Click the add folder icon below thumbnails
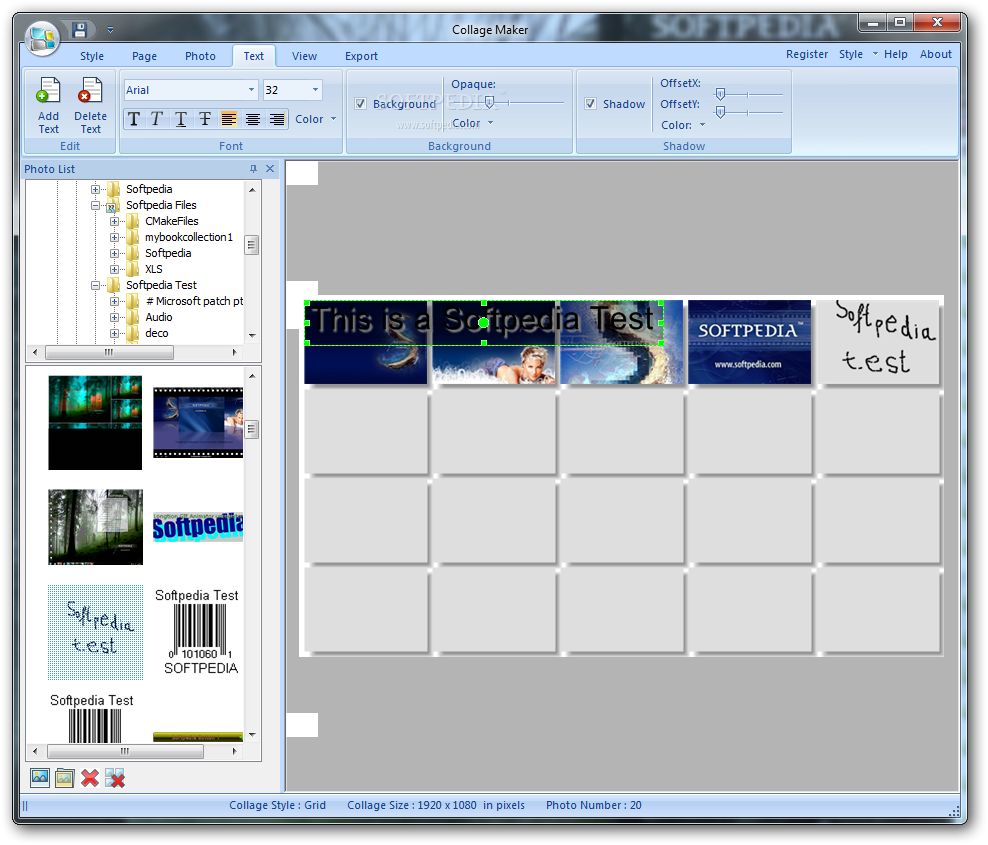Viewport: 988px width, 845px height. [64, 778]
